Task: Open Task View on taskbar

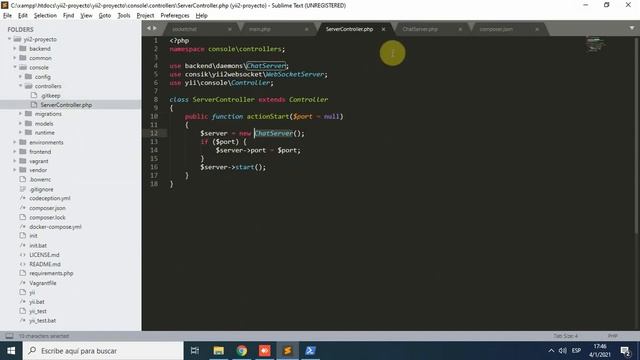Action: pyautogui.click(x=195, y=351)
